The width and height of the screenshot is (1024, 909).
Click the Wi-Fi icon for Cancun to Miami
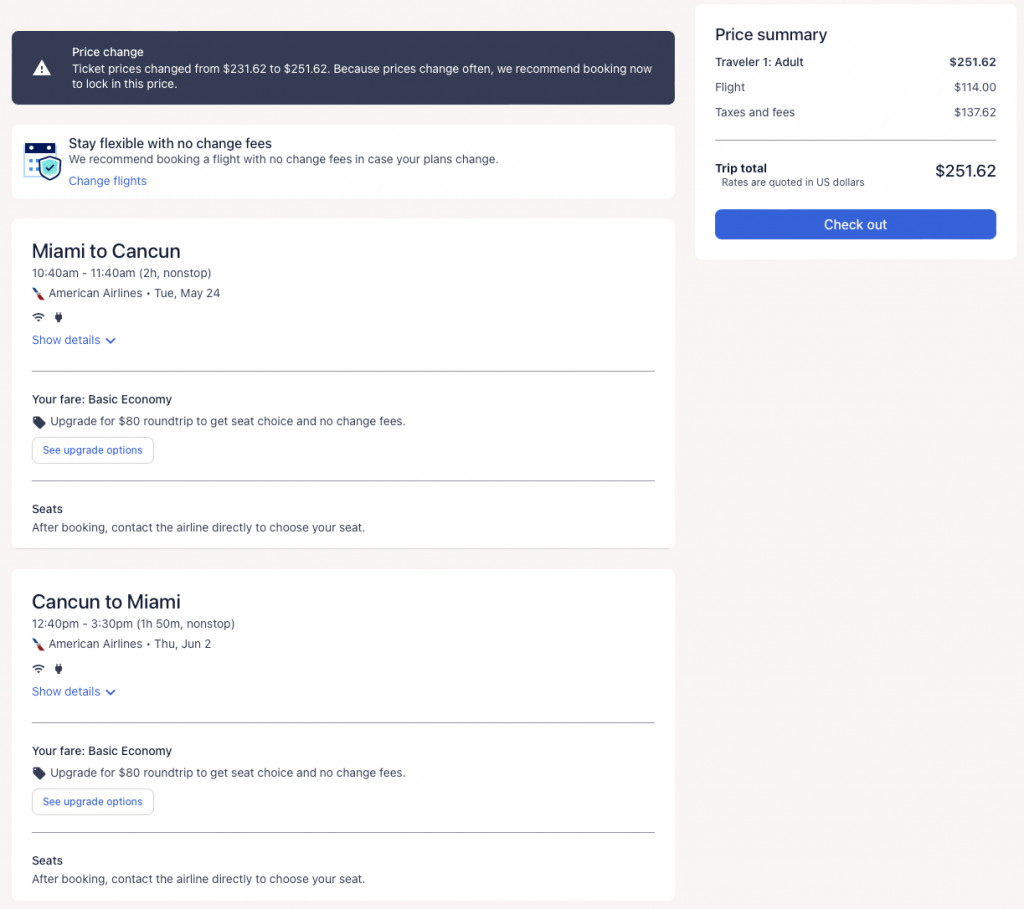[39, 668]
